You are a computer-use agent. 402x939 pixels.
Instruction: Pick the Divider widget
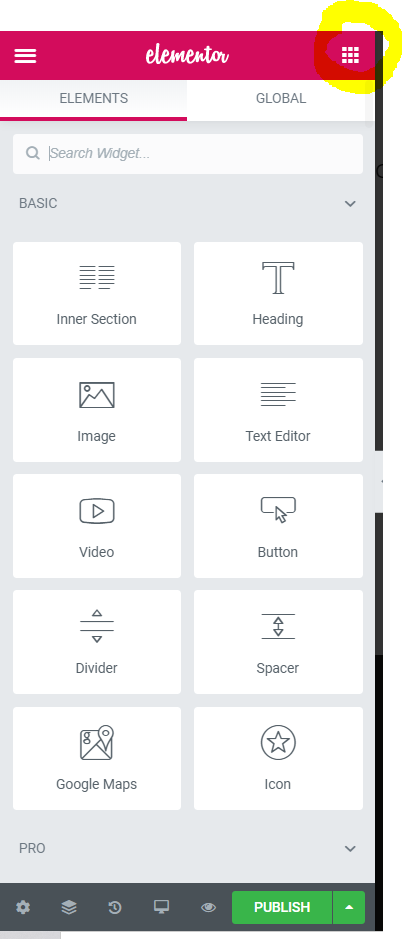coord(96,642)
